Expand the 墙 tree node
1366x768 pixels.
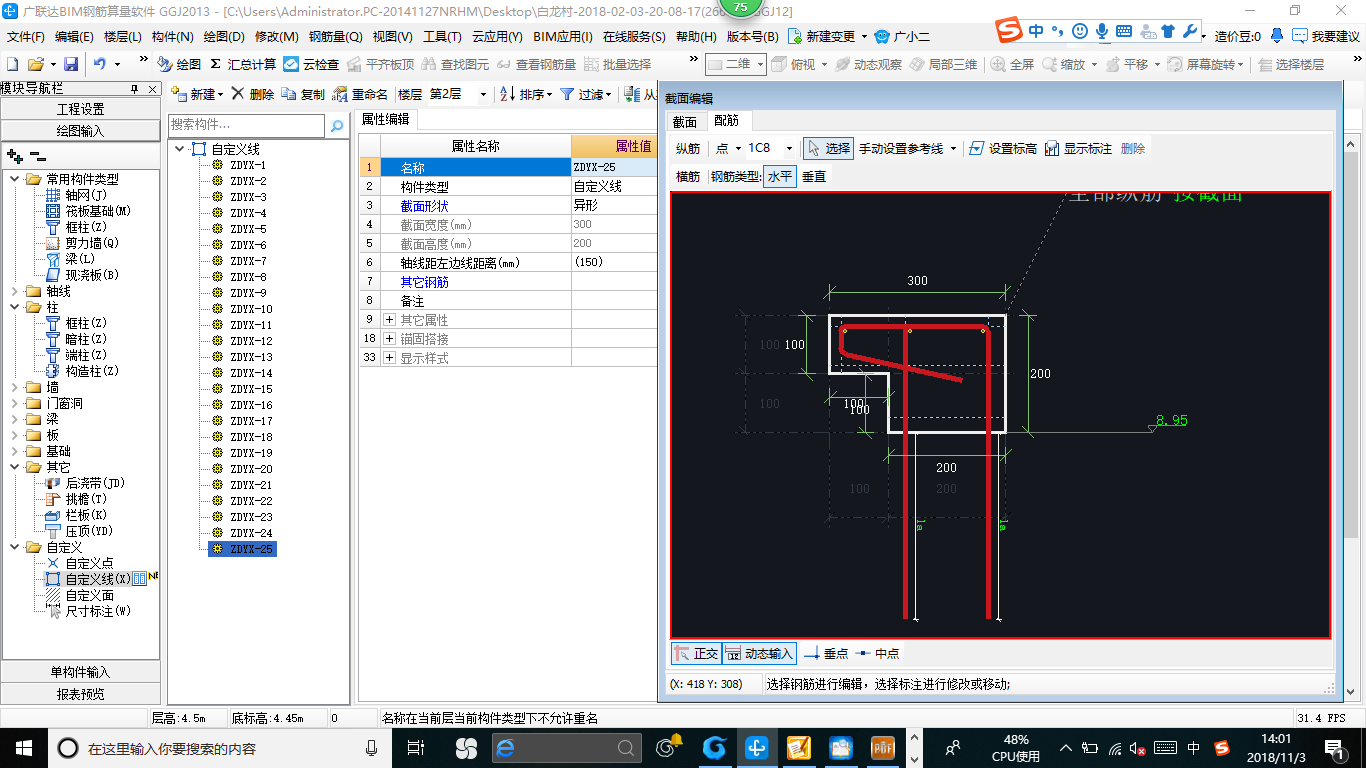(15, 387)
